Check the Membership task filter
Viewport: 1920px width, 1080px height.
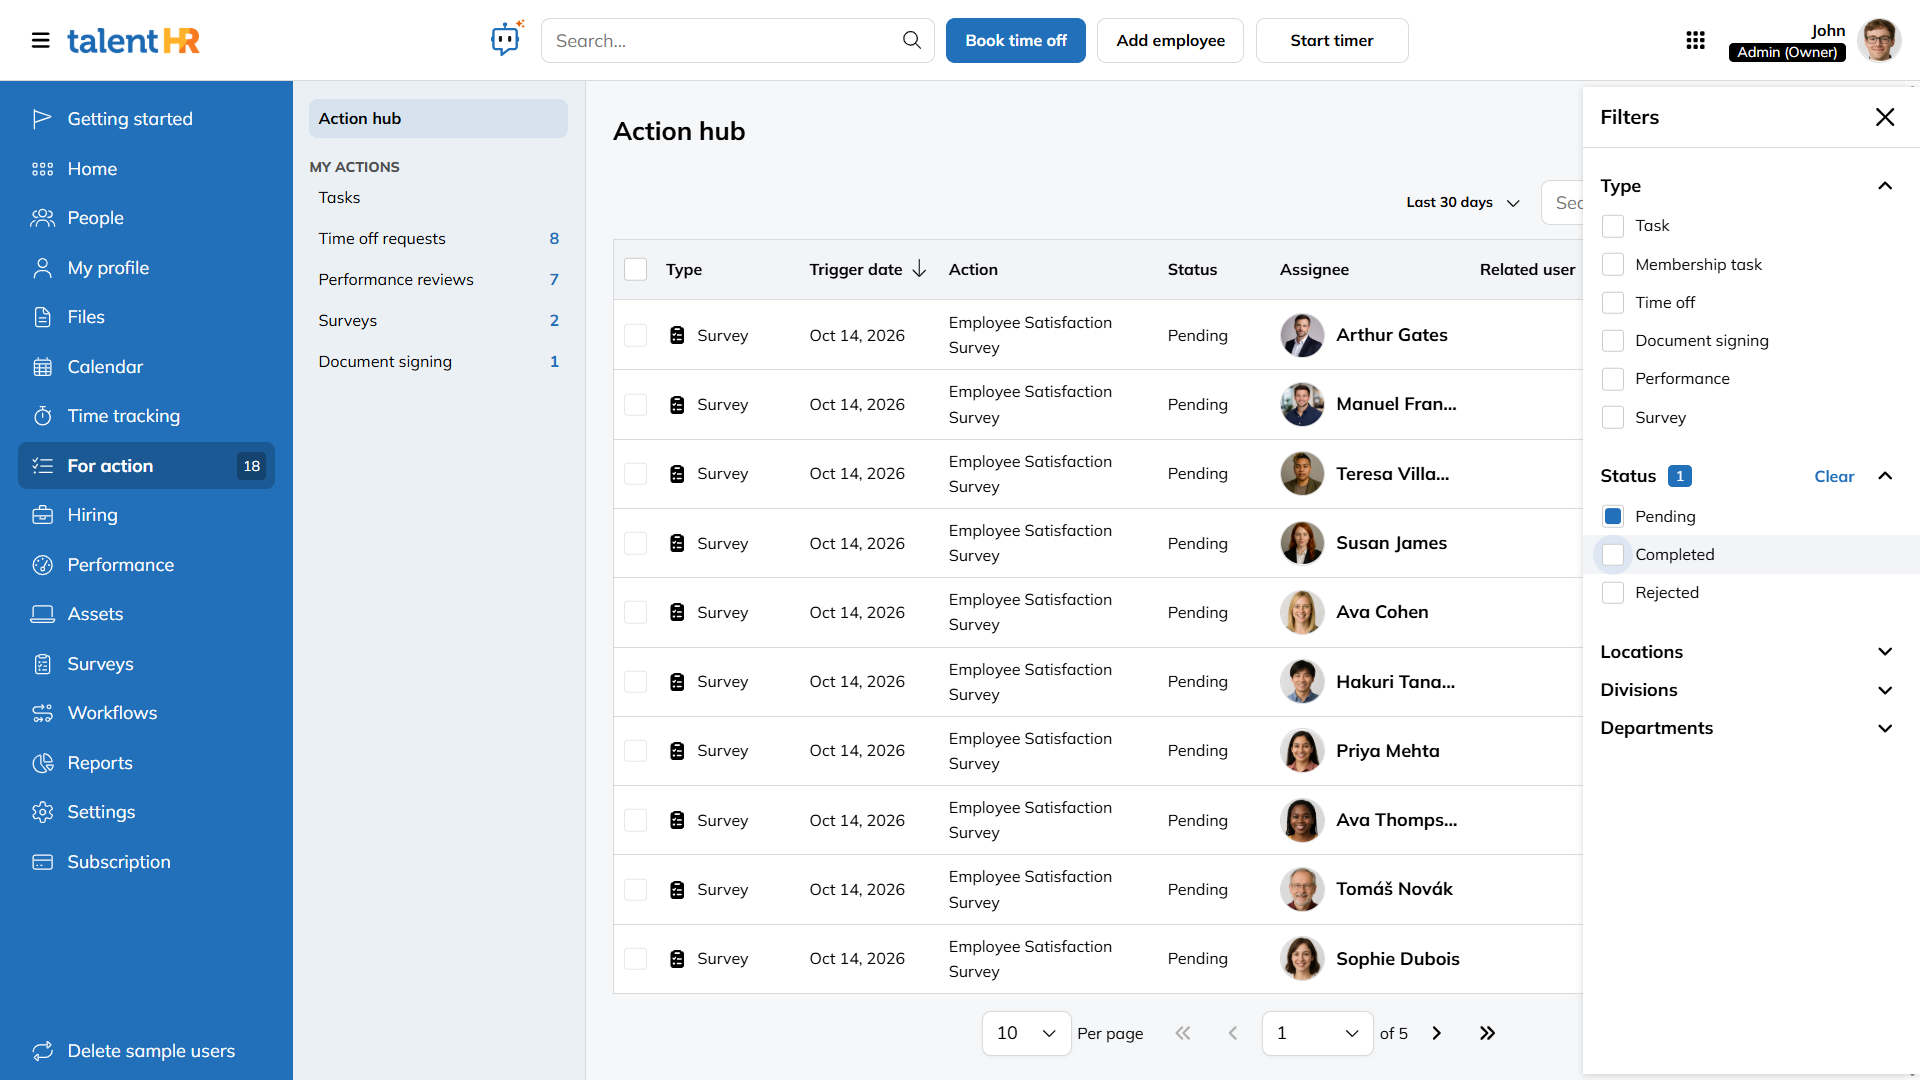click(x=1612, y=264)
